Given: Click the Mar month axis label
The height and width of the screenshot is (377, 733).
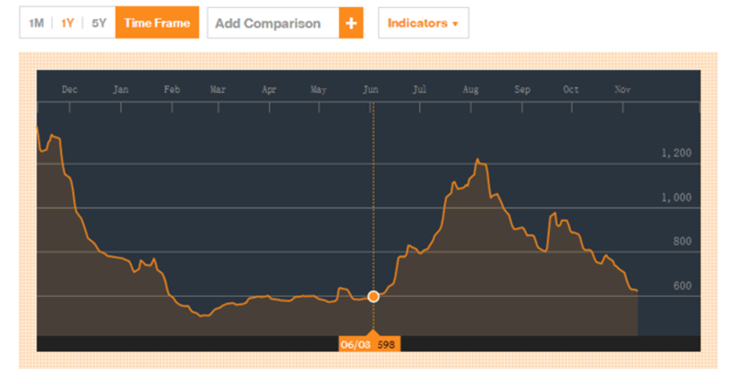Looking at the screenshot, I should [x=218, y=89].
